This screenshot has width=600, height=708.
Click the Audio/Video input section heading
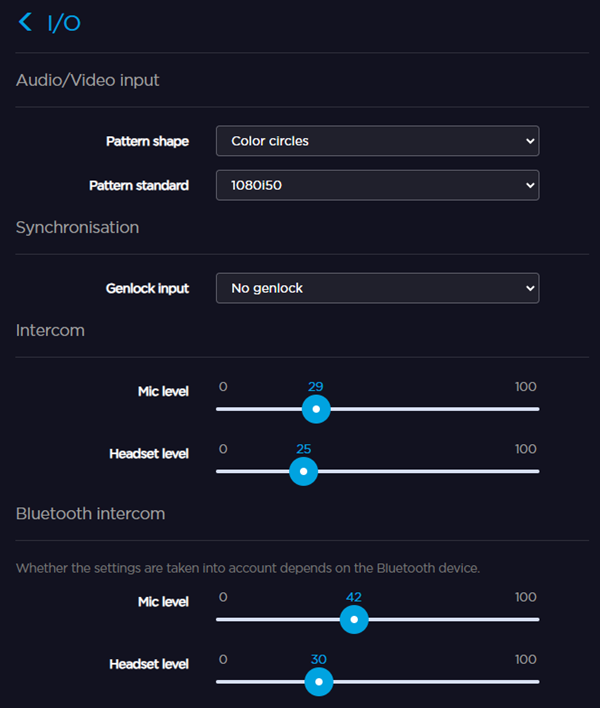[x=88, y=80]
